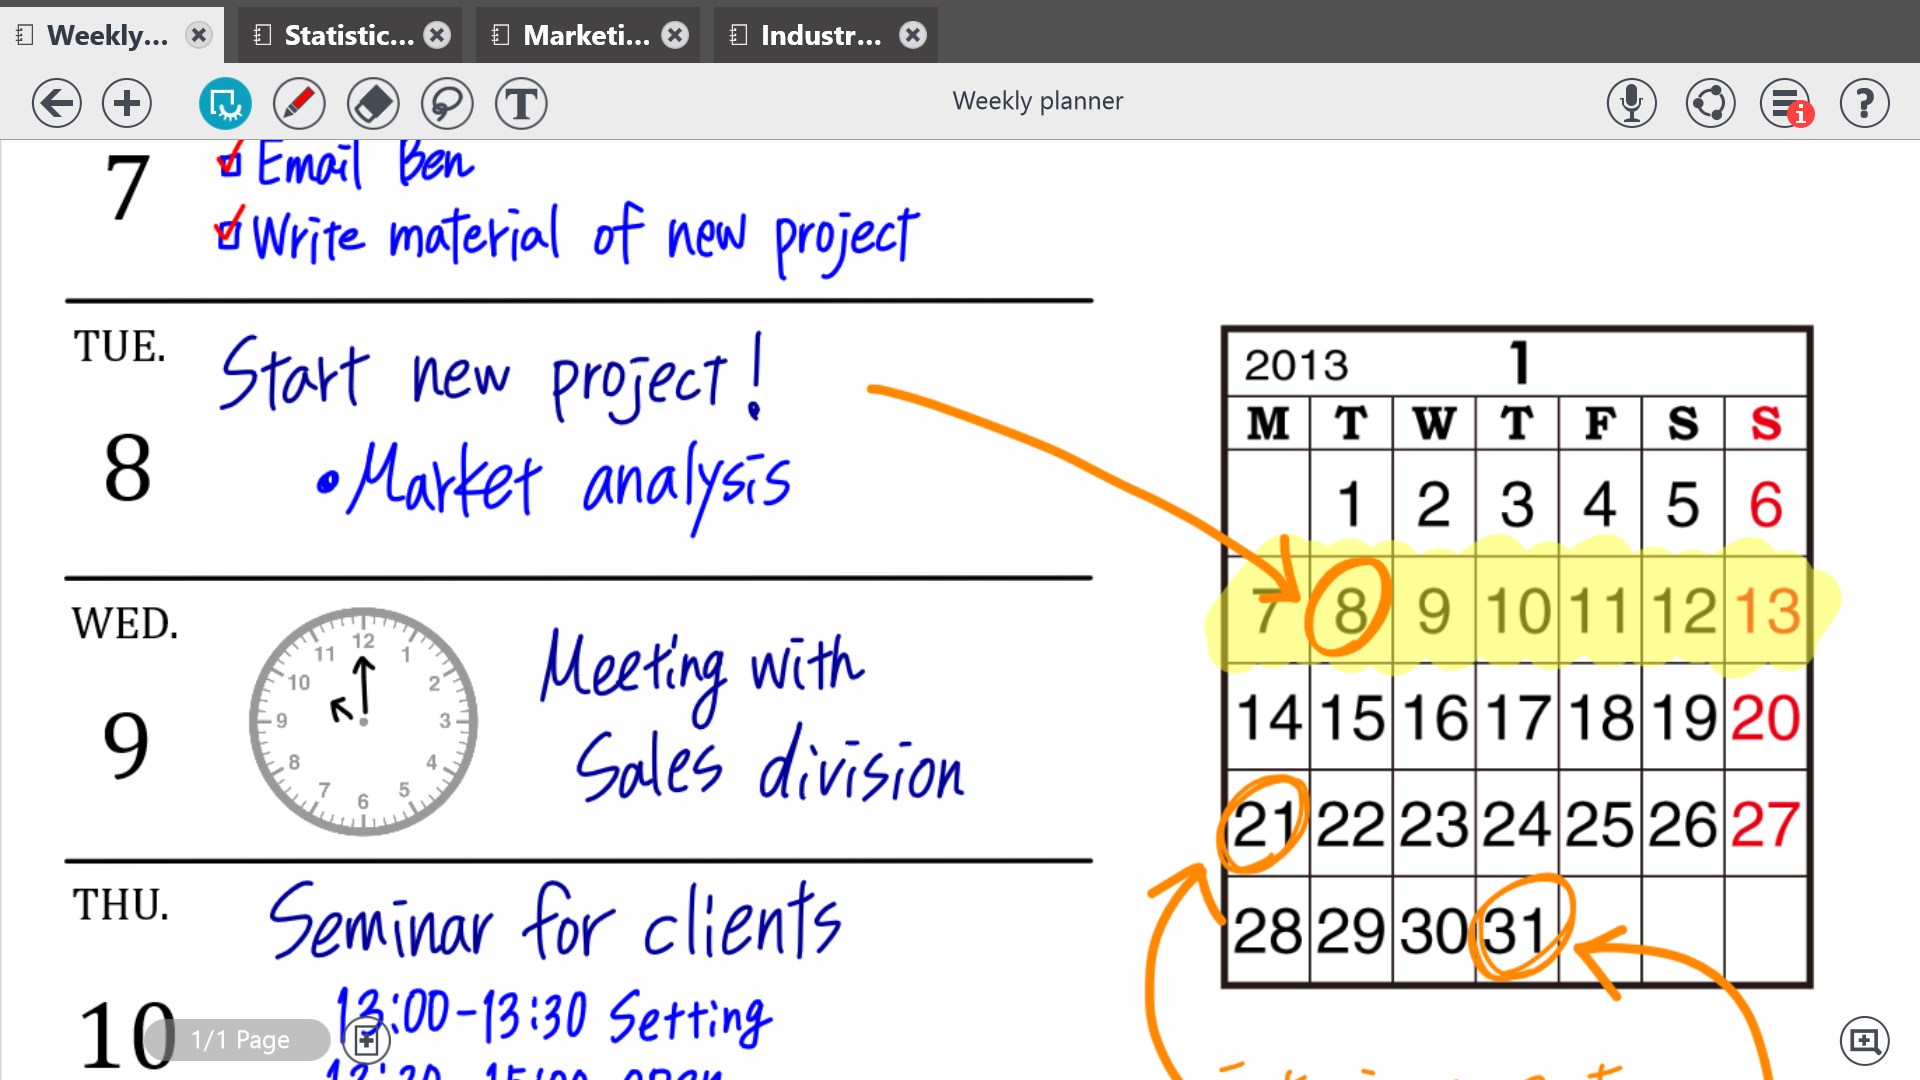Switch to the Statistic notebook tab
This screenshot has height=1080, width=1920.
348,36
